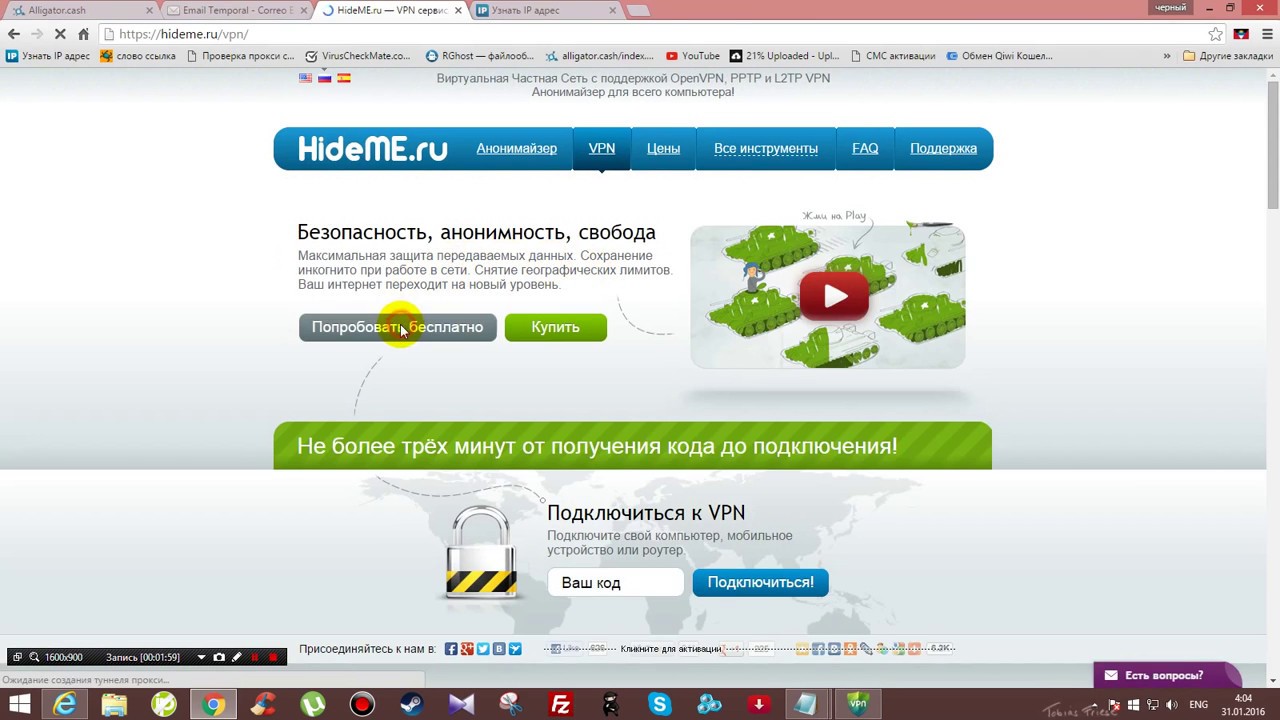This screenshot has height=720, width=1280.
Task: Open the Цены navigation item
Action: pyautogui.click(x=663, y=148)
